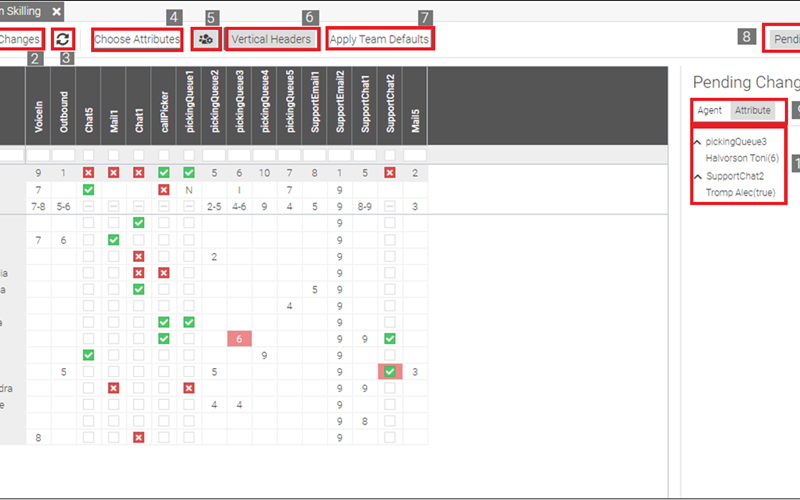800x500 pixels.
Task: Select pending change Halvorson Toni(6)
Action: tap(742, 158)
